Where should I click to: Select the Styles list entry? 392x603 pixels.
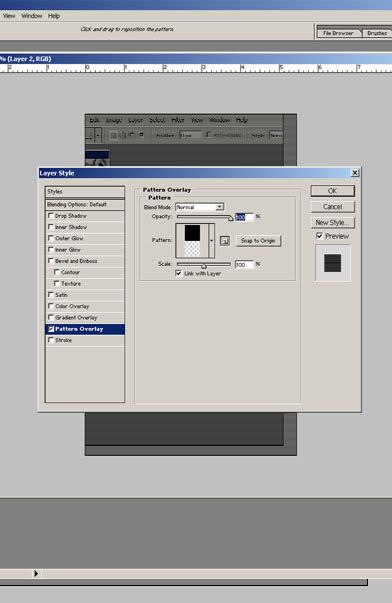tap(85, 192)
